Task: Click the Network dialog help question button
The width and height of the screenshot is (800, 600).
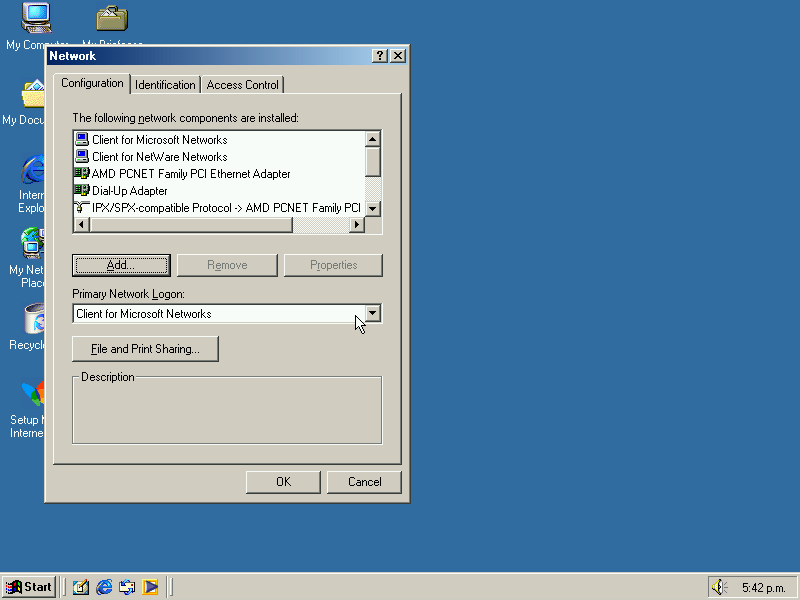Action: pyautogui.click(x=380, y=56)
